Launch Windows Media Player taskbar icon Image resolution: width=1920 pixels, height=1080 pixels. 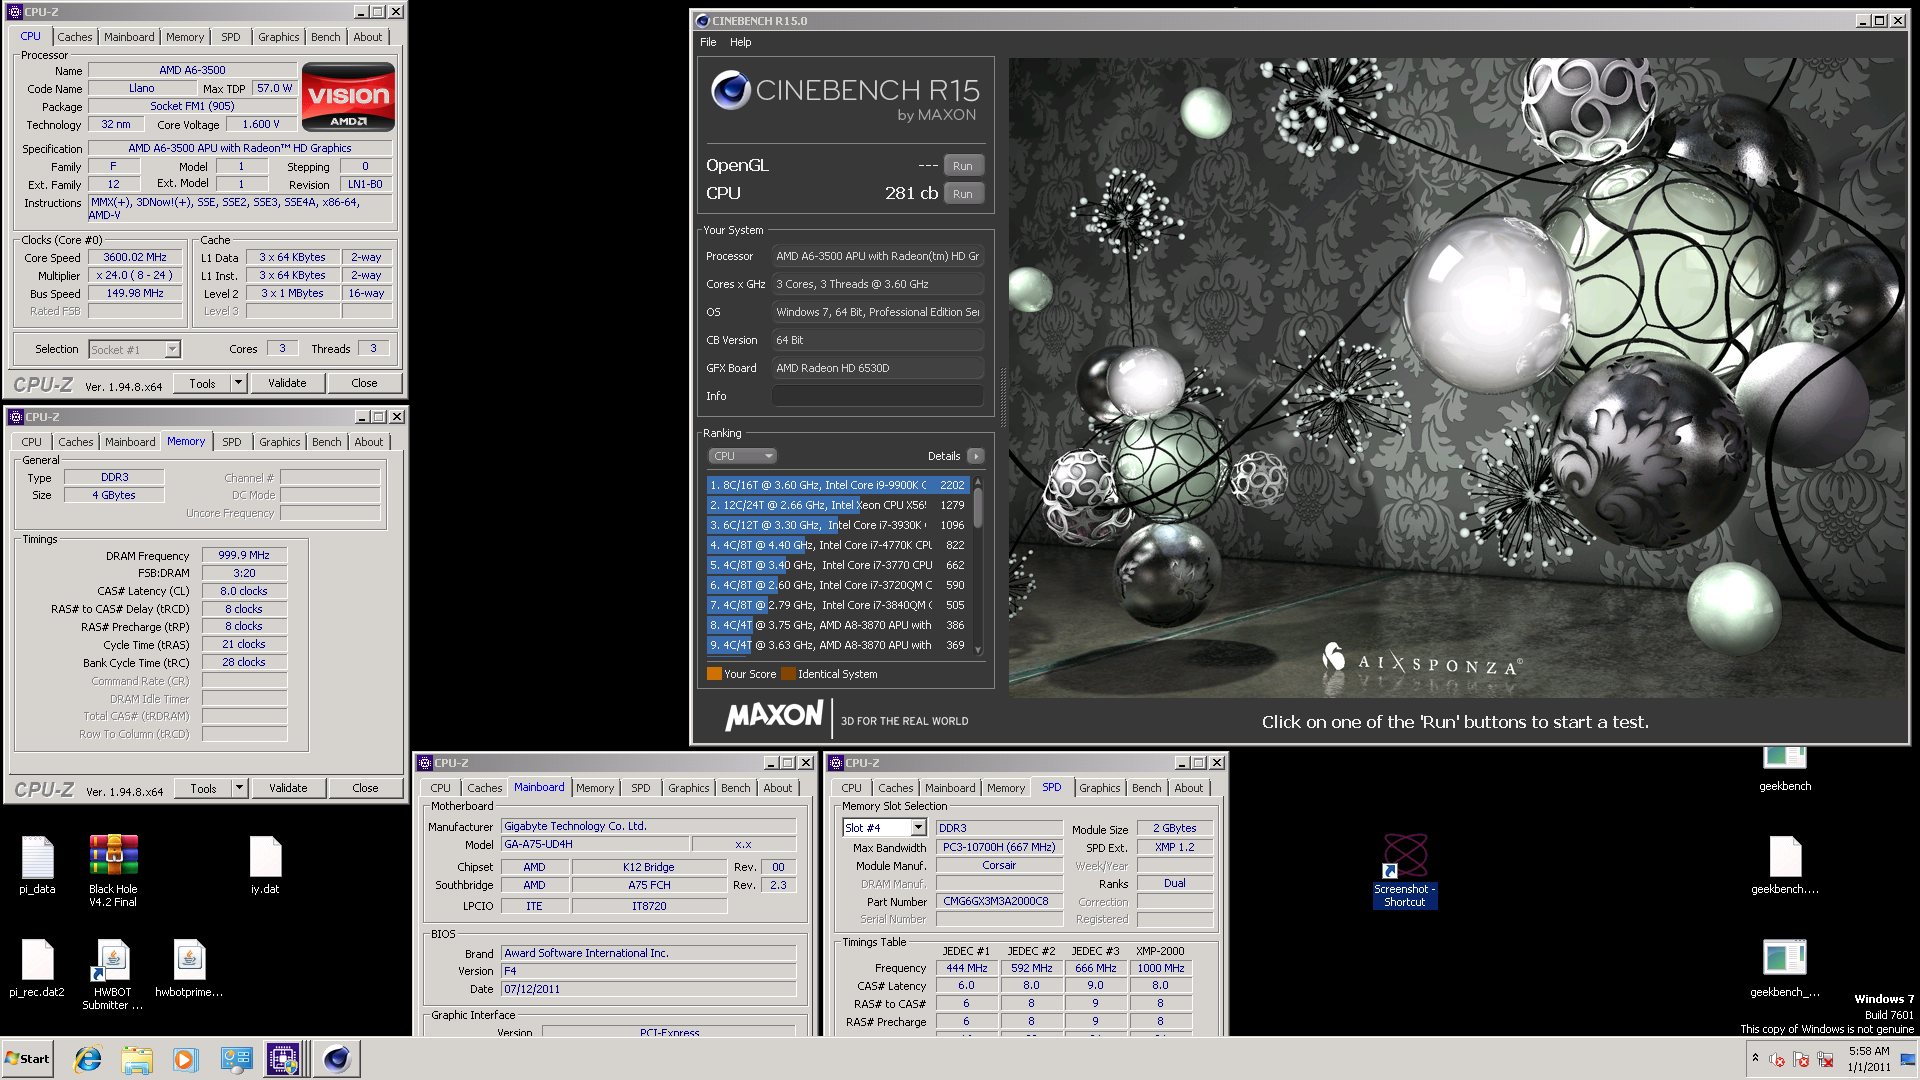(185, 1059)
